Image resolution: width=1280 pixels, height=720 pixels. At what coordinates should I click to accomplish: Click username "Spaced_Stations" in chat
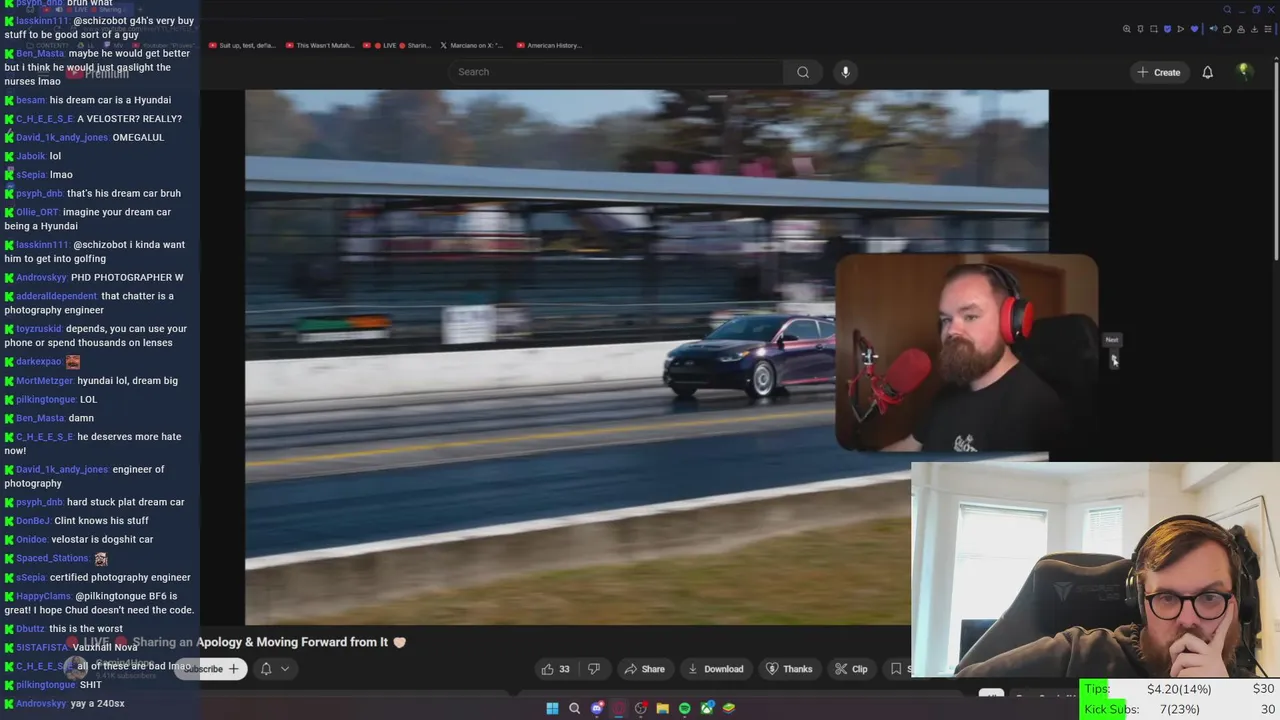(52, 558)
